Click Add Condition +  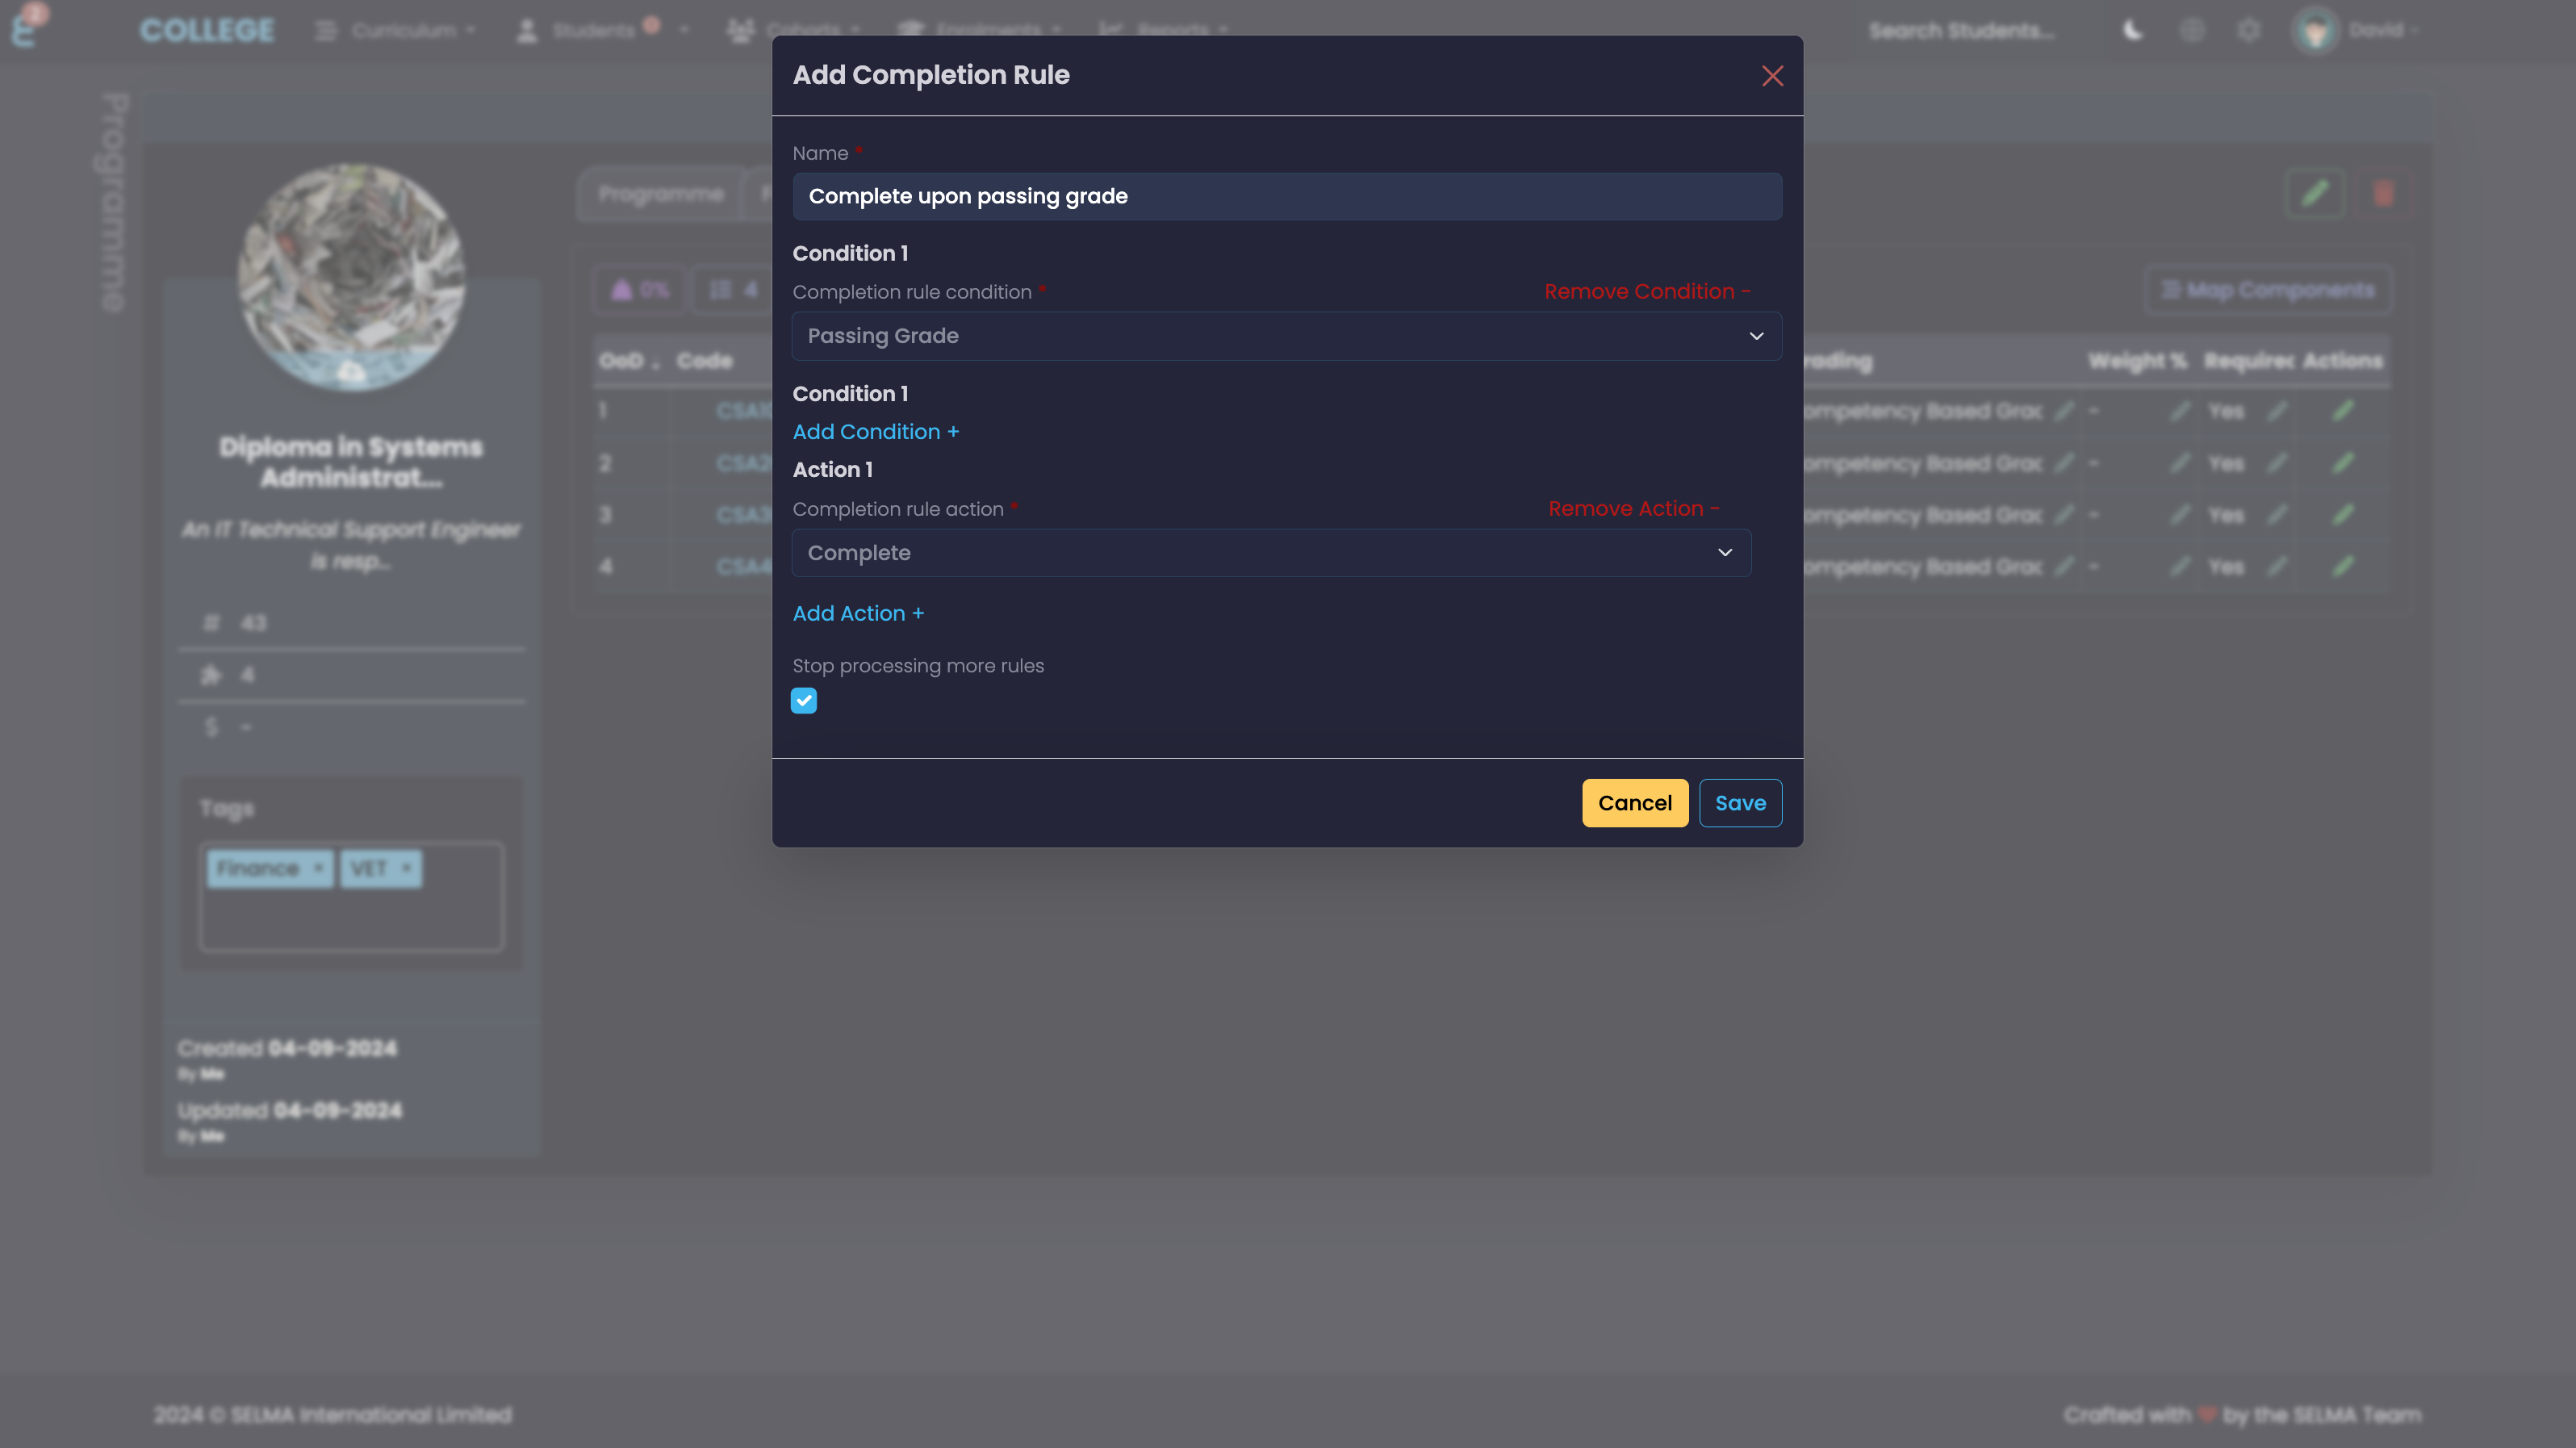click(x=875, y=432)
